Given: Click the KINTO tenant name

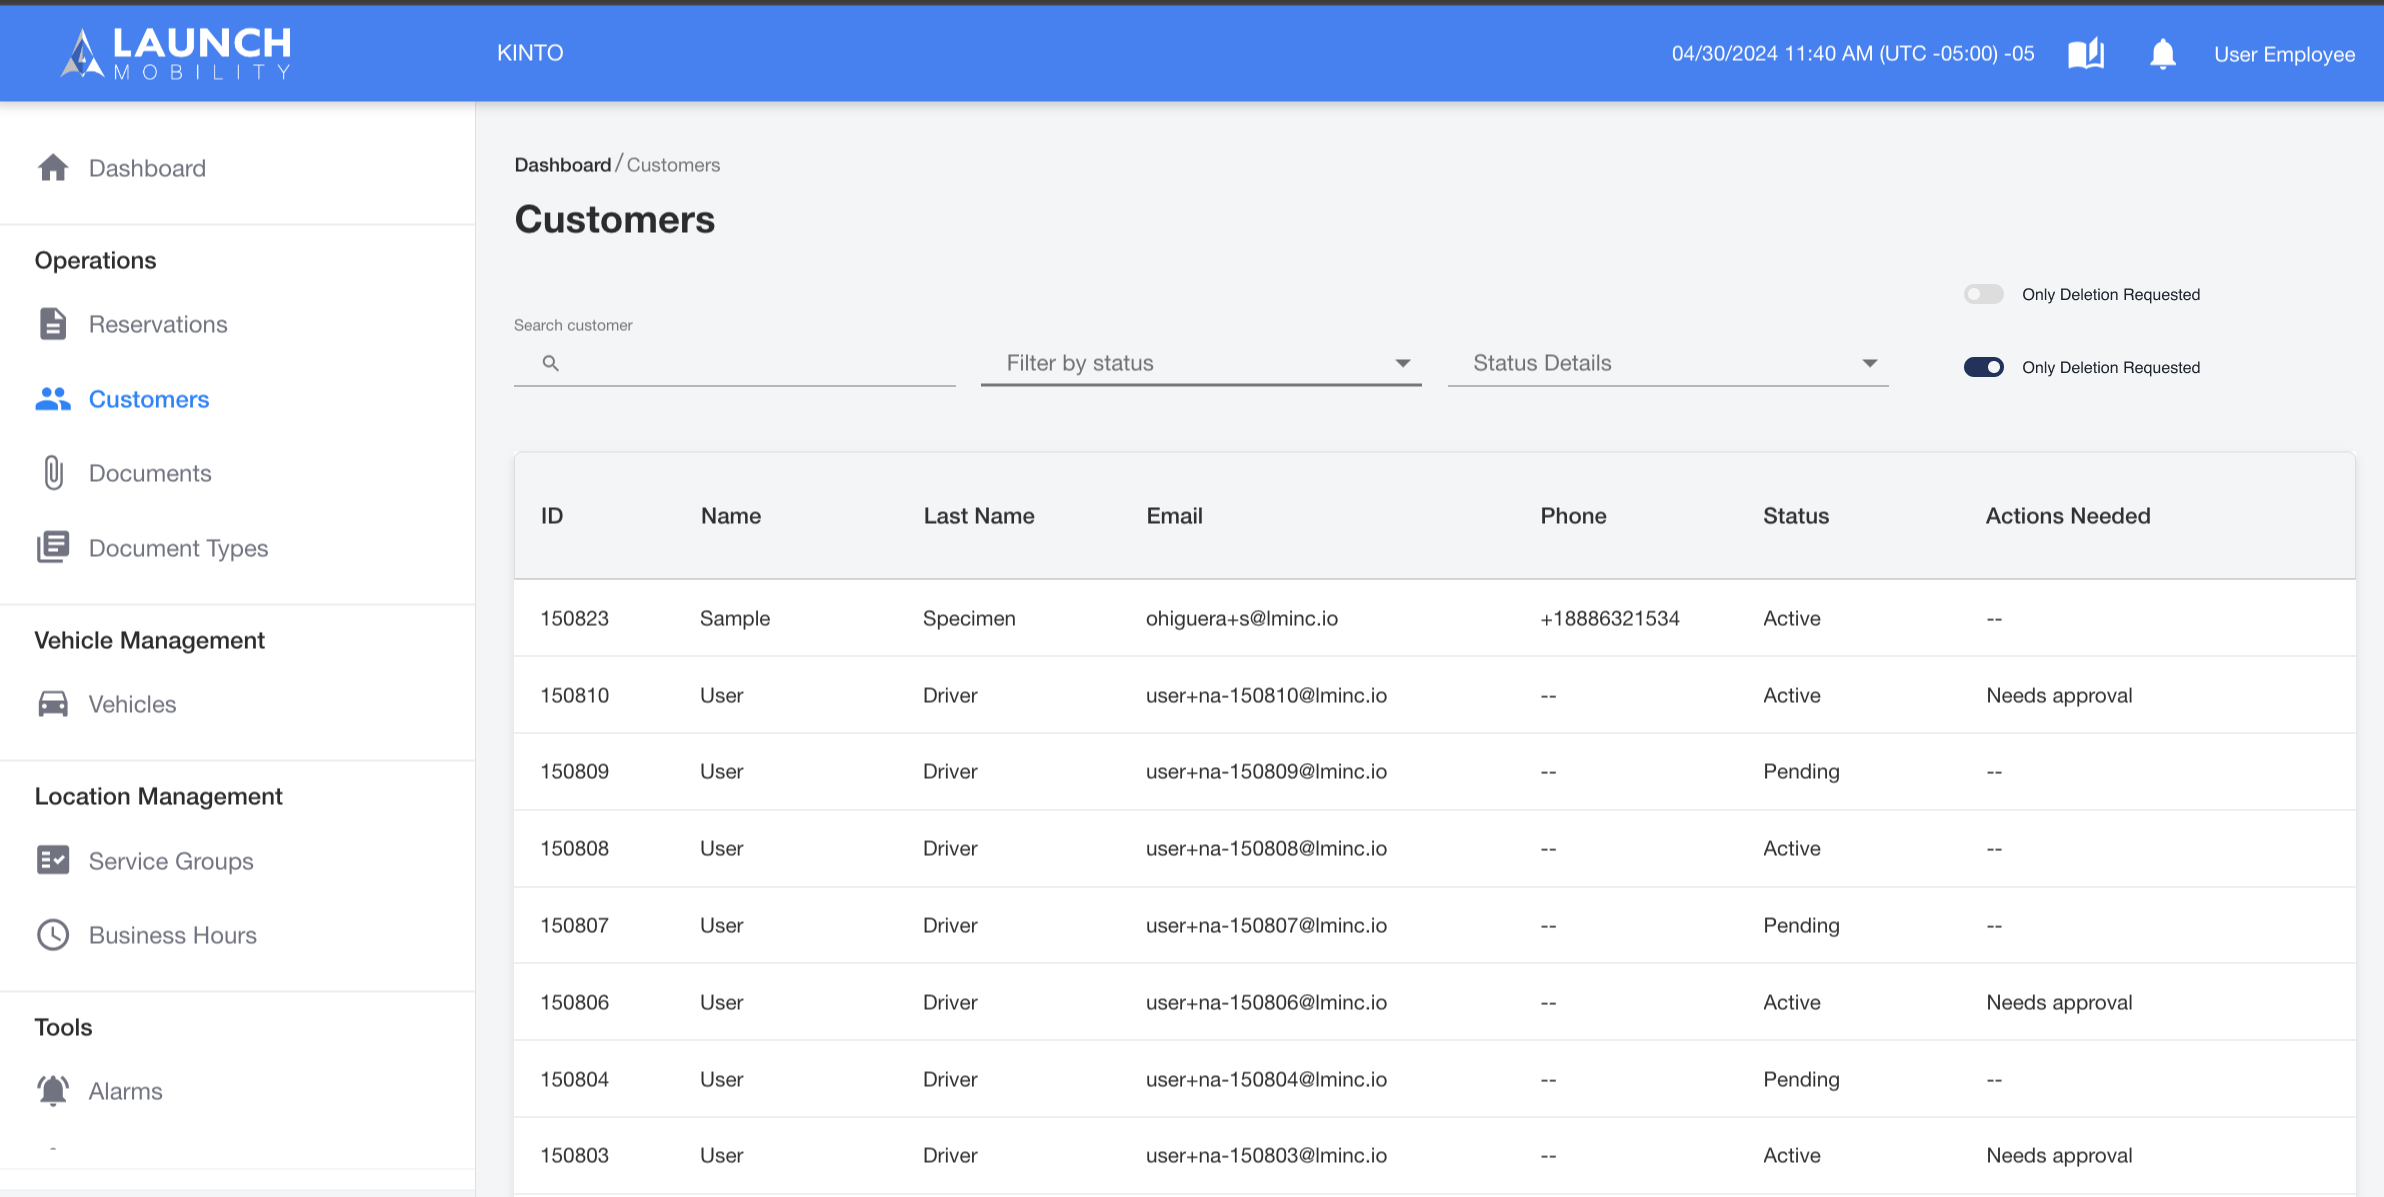Looking at the screenshot, I should 530,53.
